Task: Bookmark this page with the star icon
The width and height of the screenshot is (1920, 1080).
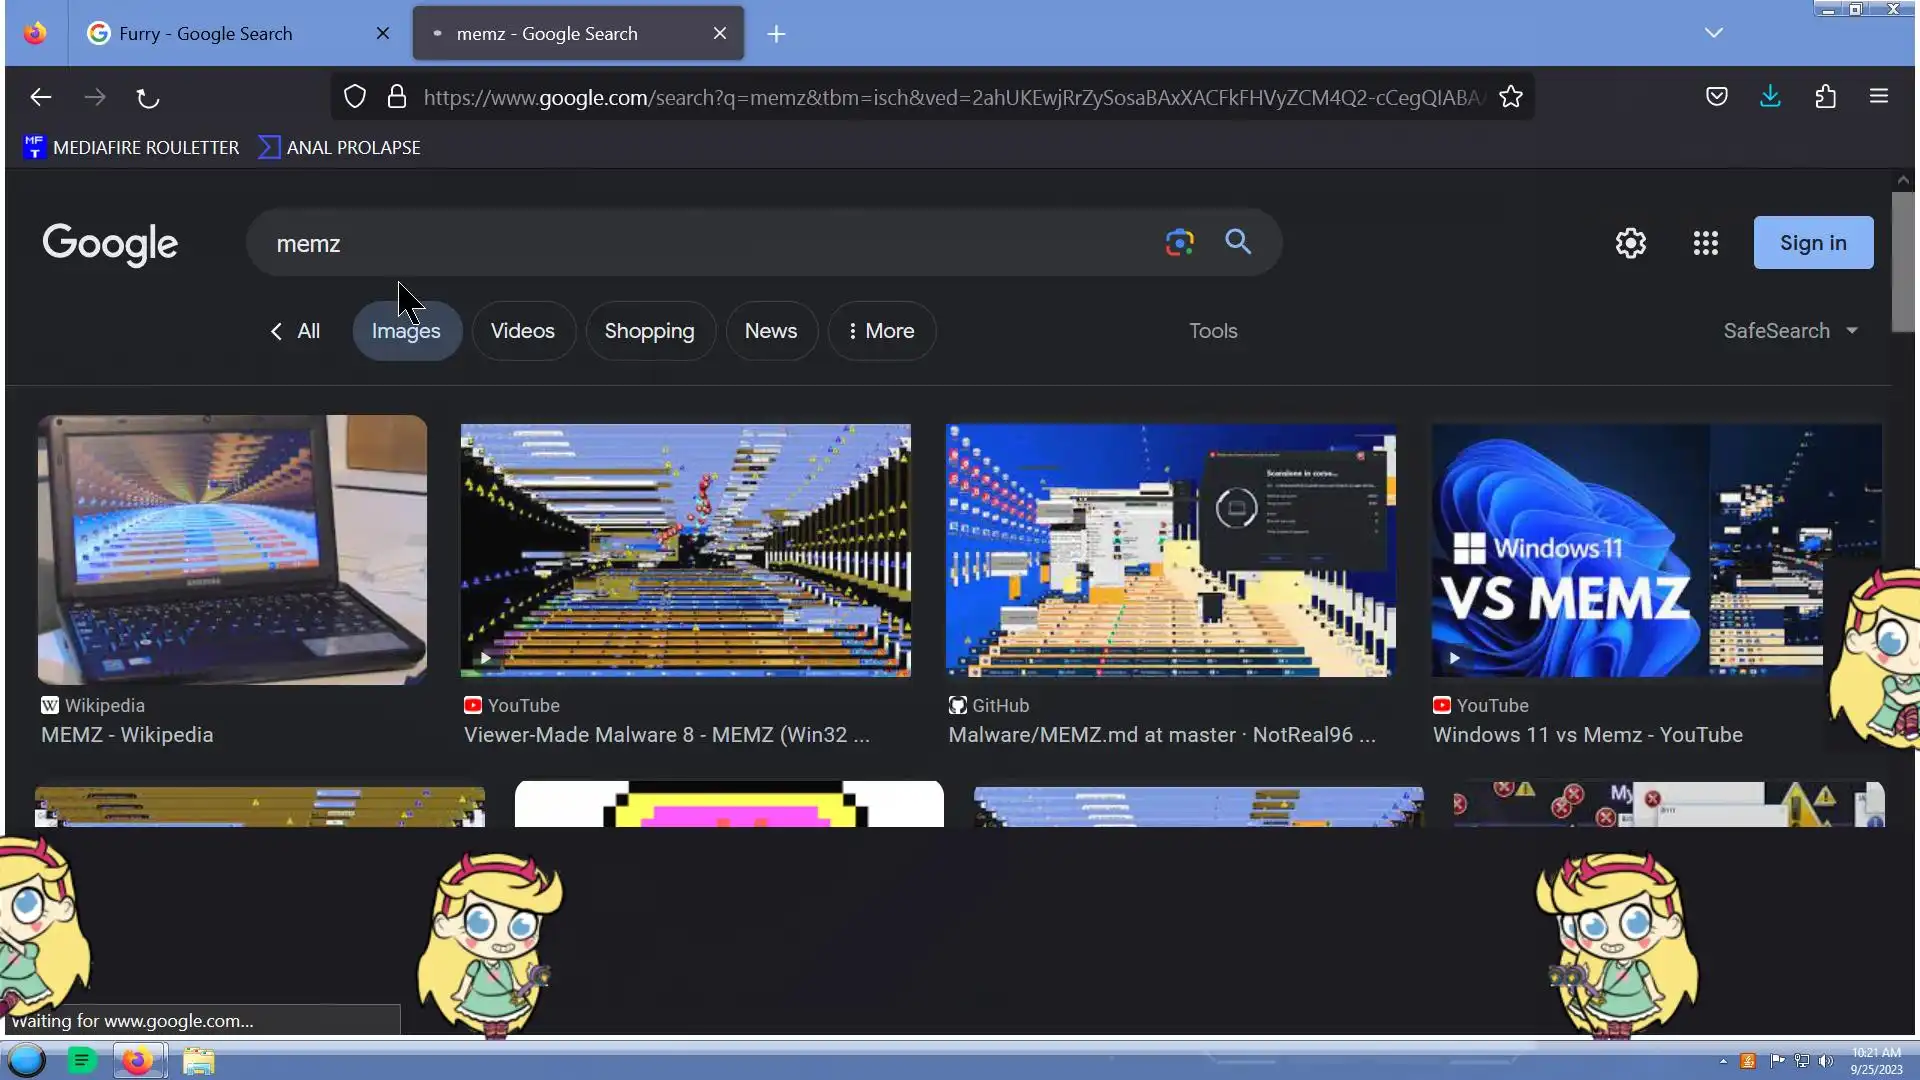Action: tap(1510, 97)
